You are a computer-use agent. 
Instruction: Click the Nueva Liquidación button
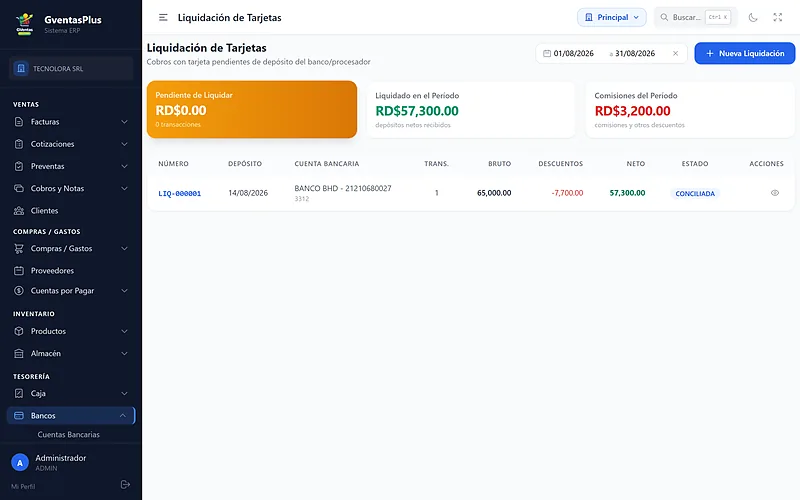744,53
